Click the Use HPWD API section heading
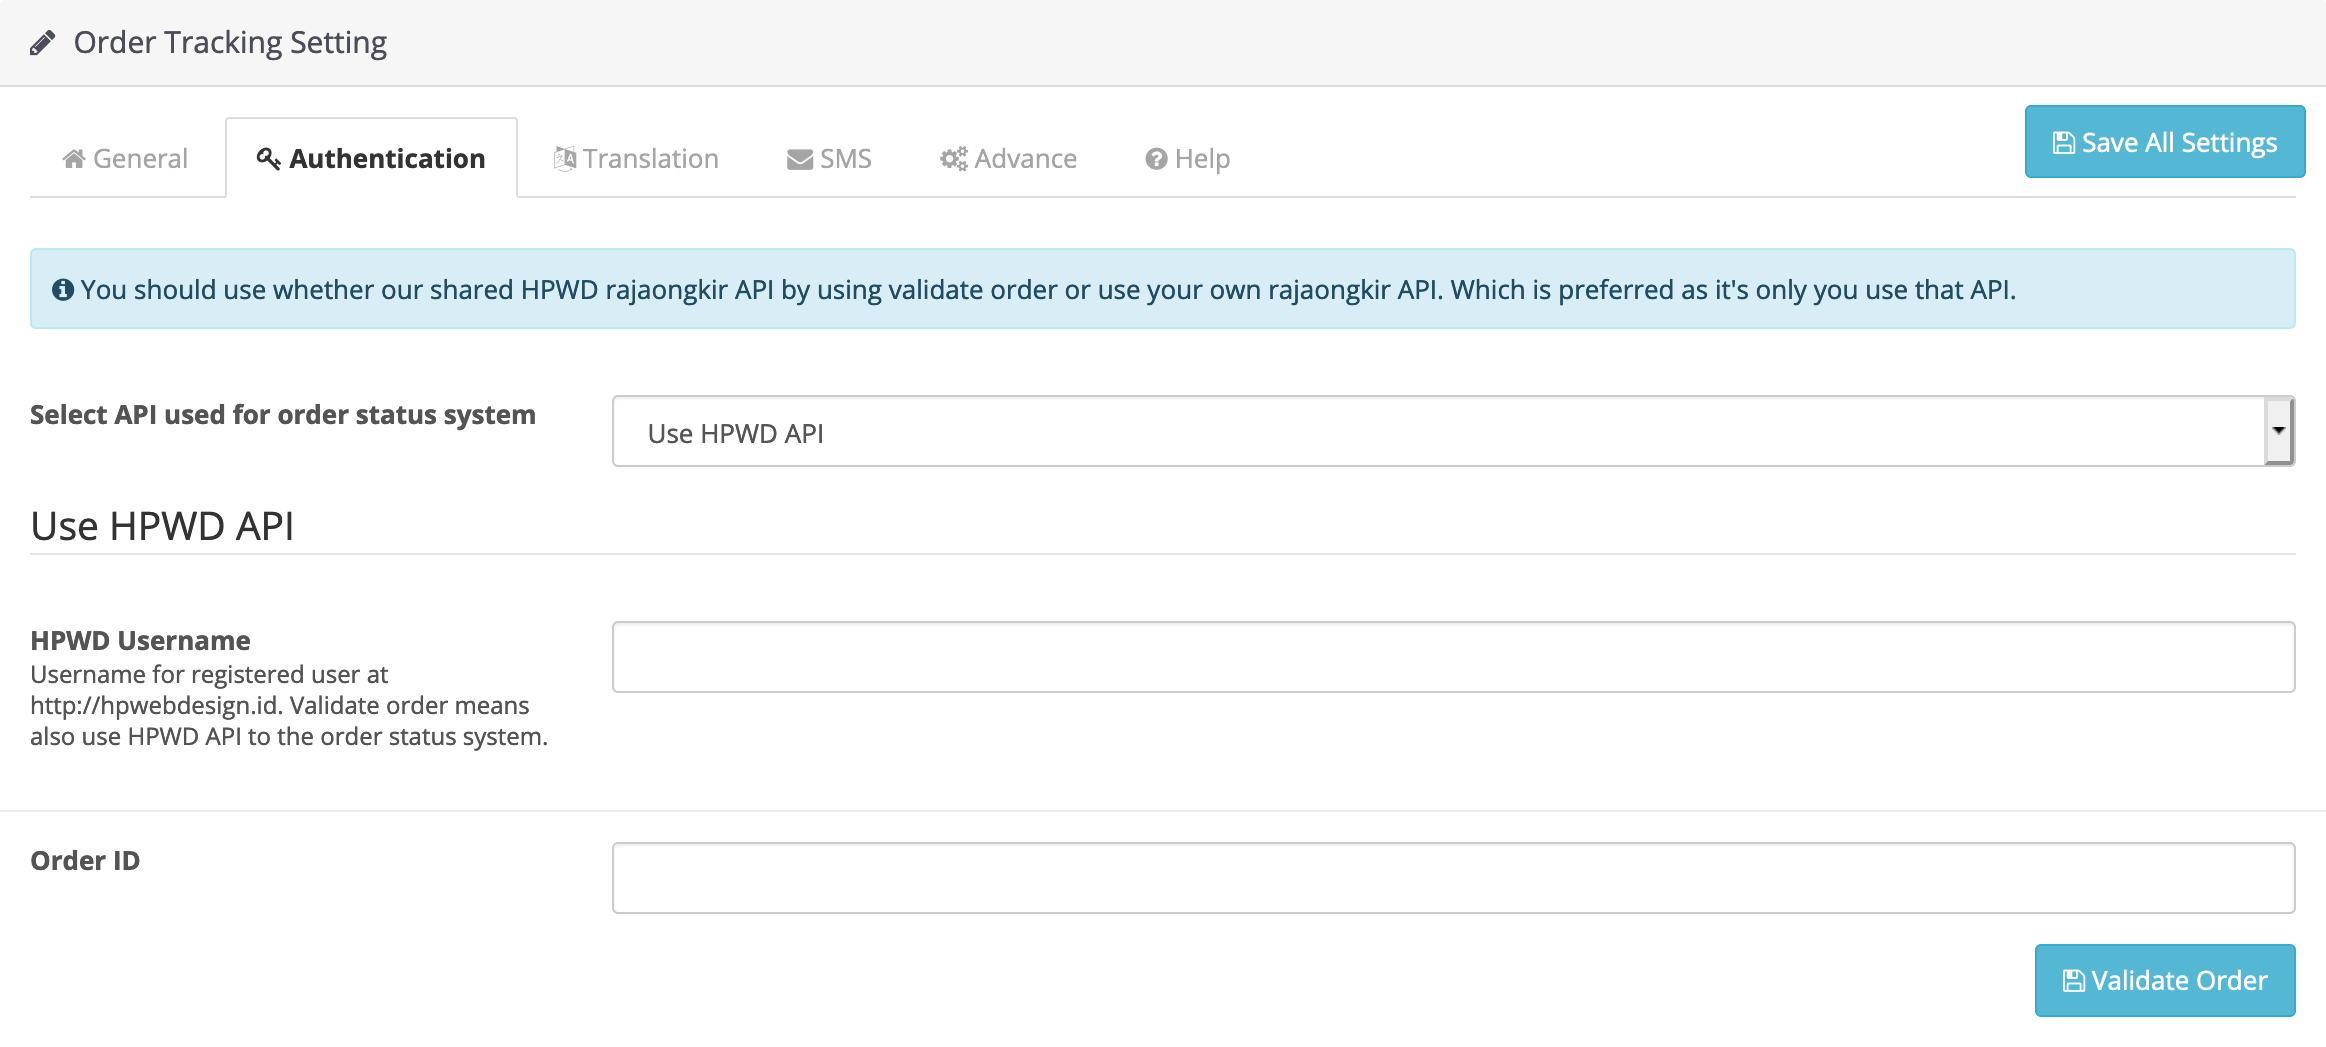Viewport: 2326px width, 1047px height. coord(162,526)
